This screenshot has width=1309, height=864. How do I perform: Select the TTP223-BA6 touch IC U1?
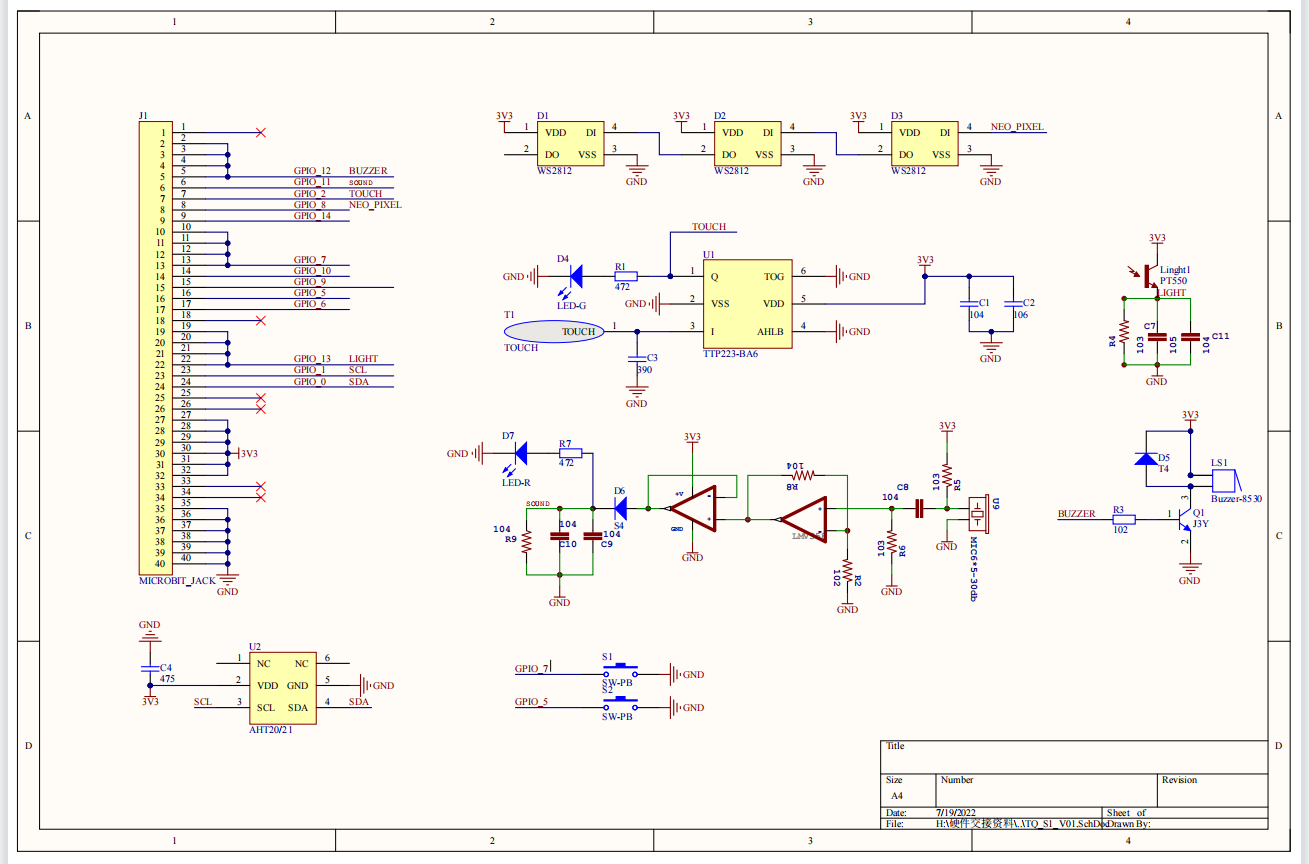point(747,304)
